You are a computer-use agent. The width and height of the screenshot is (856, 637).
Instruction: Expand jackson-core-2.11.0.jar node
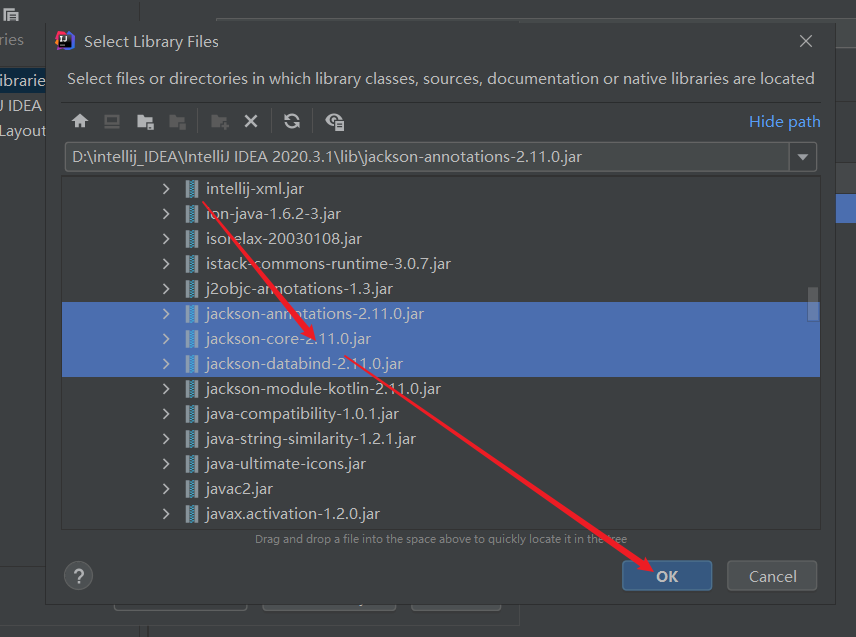click(166, 339)
